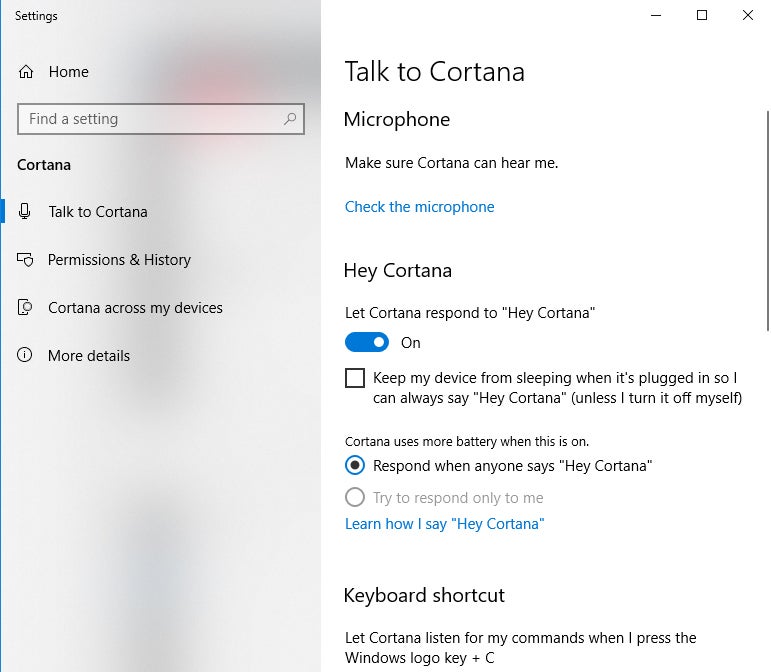Screen dimensions: 771x672
Task: Open Learn how I say Hey Cortana link
Action: 445,524
